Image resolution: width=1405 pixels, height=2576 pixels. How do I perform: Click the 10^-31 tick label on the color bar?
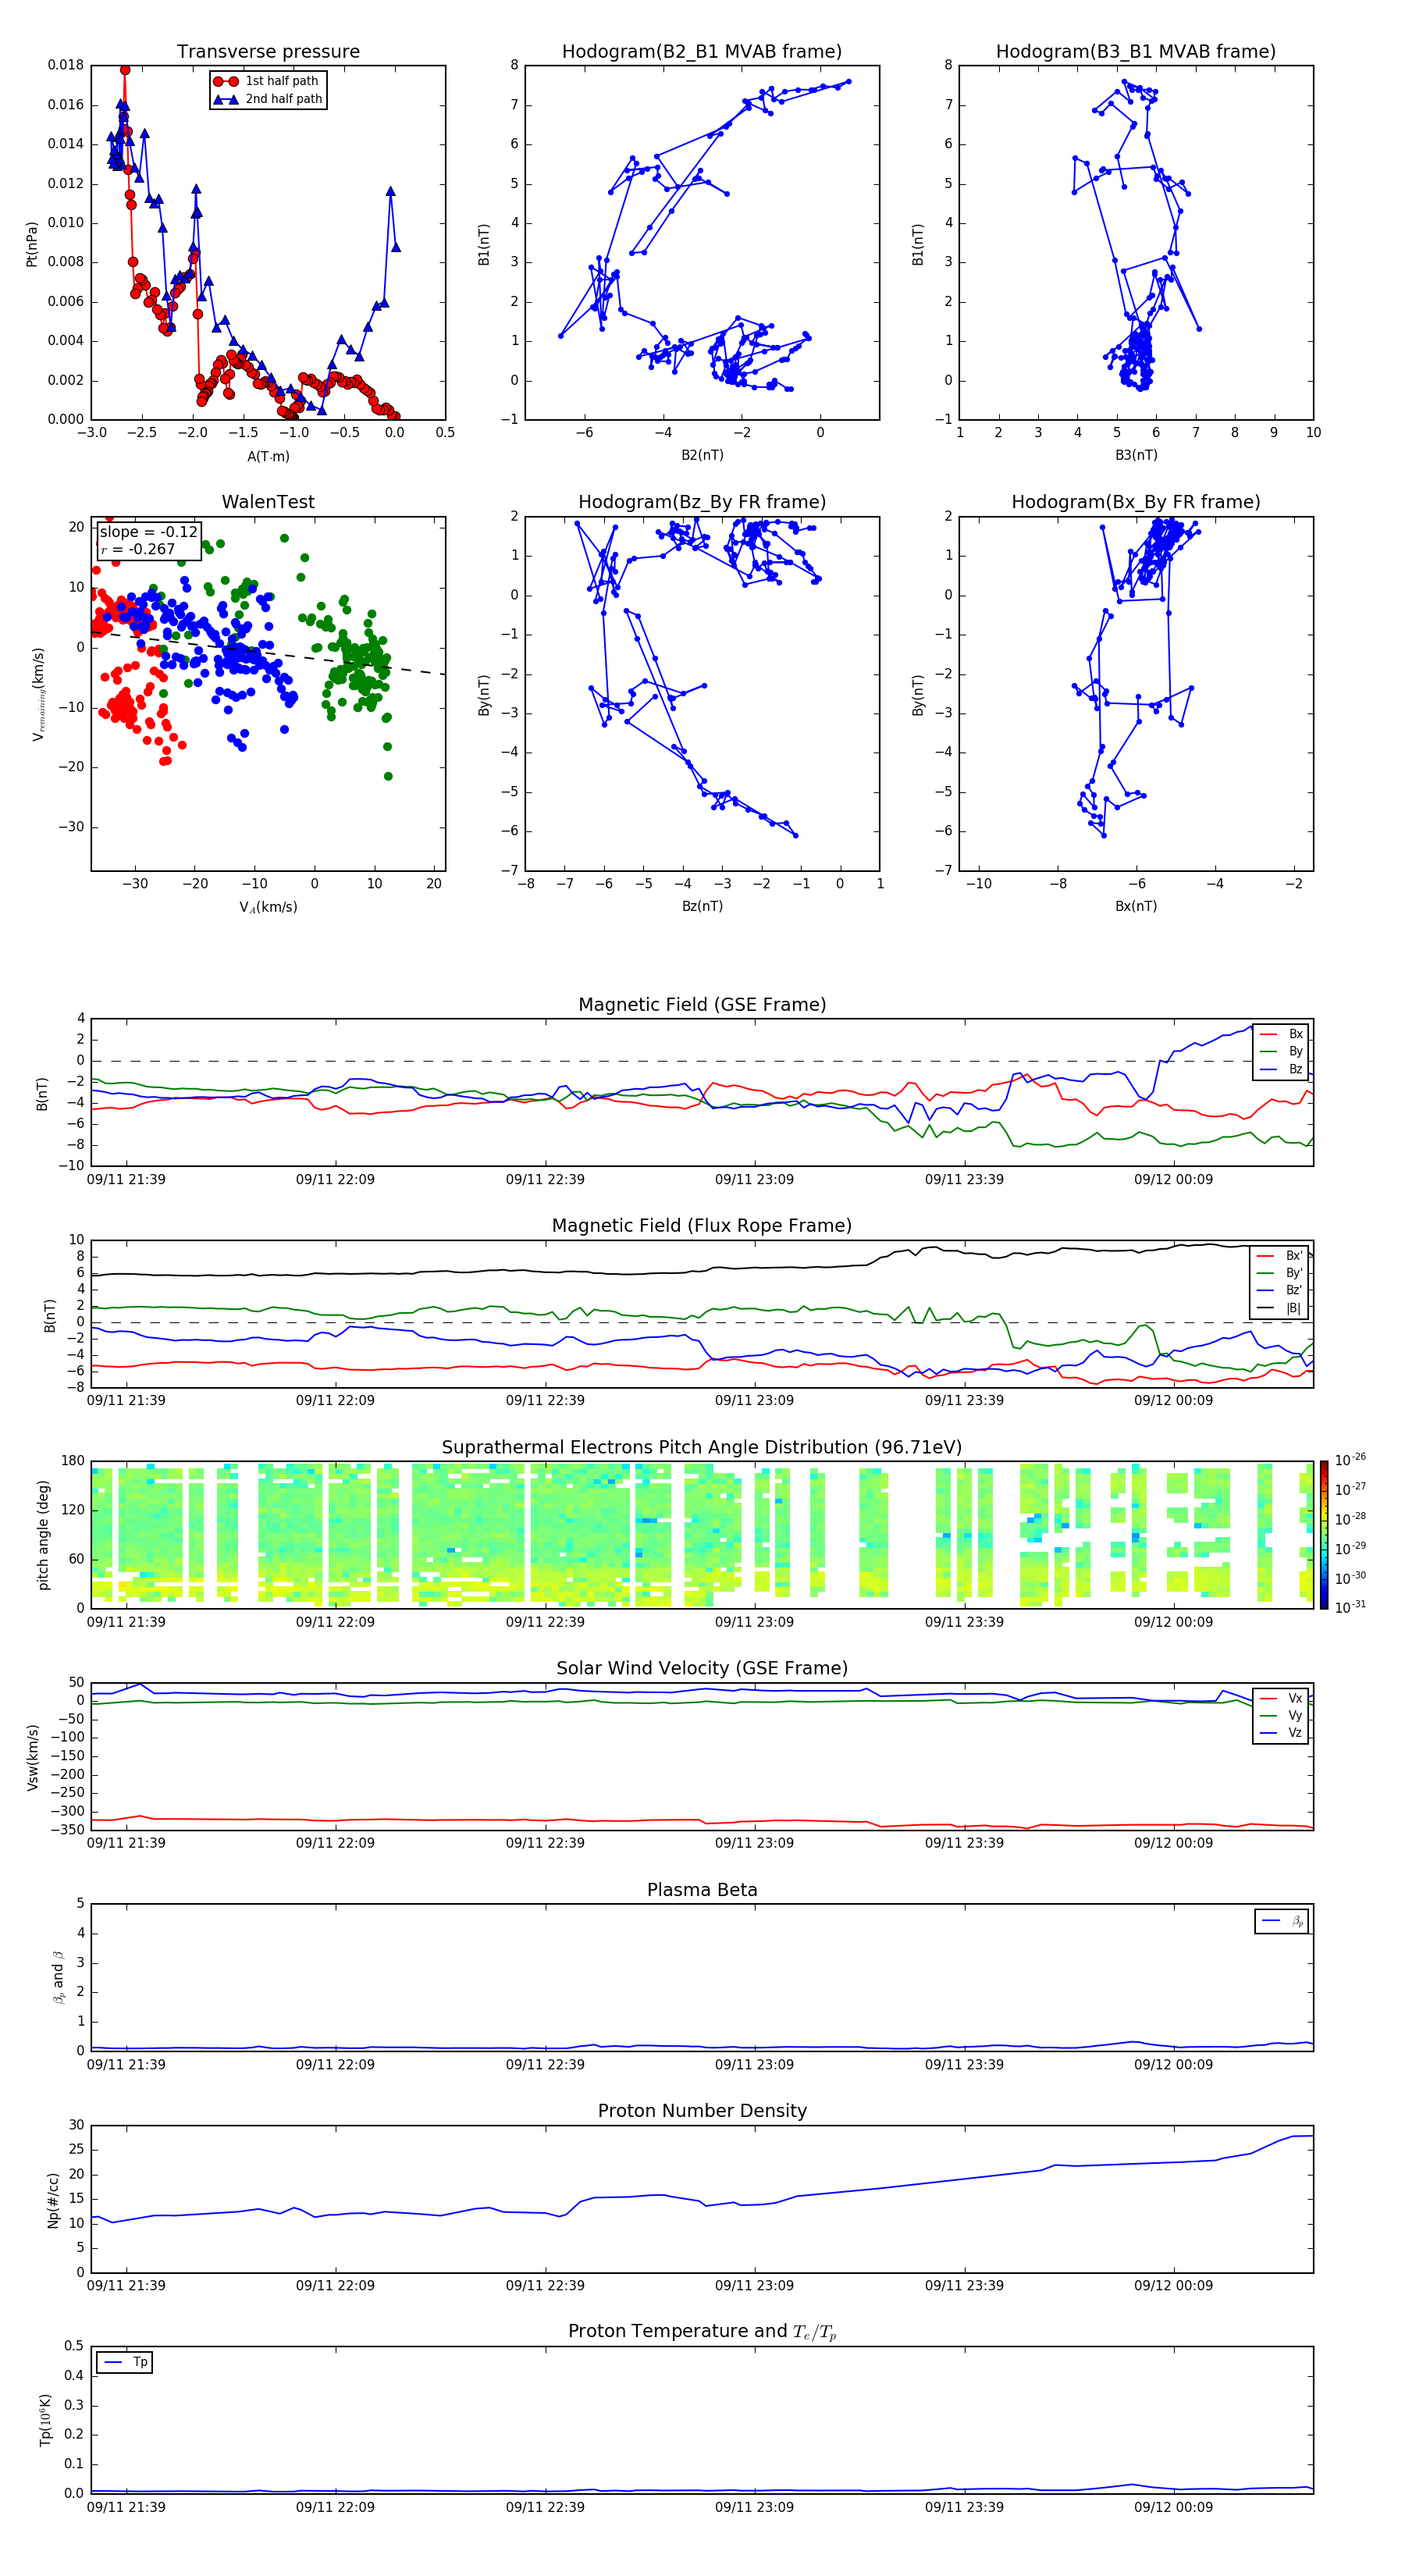coord(1350,1607)
